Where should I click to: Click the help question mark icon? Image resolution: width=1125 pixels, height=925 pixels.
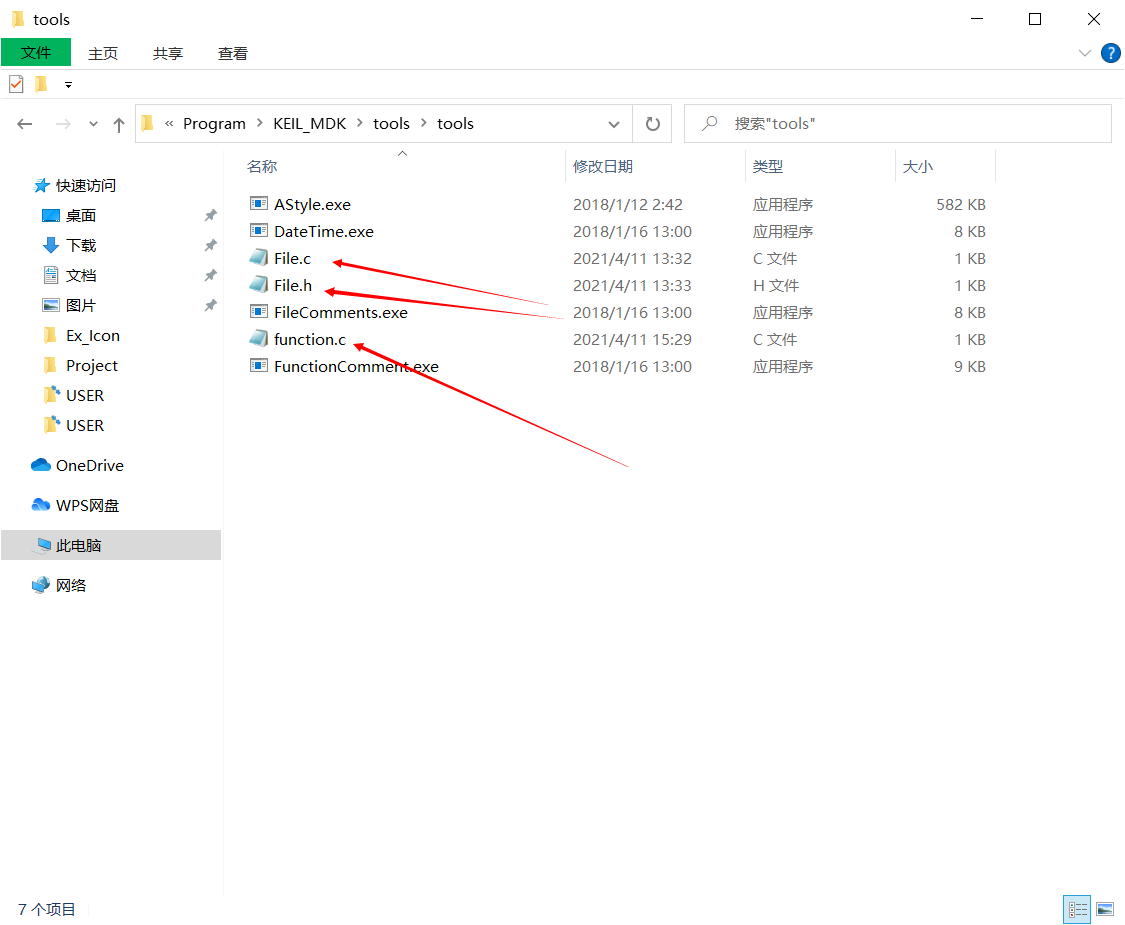tap(1110, 53)
